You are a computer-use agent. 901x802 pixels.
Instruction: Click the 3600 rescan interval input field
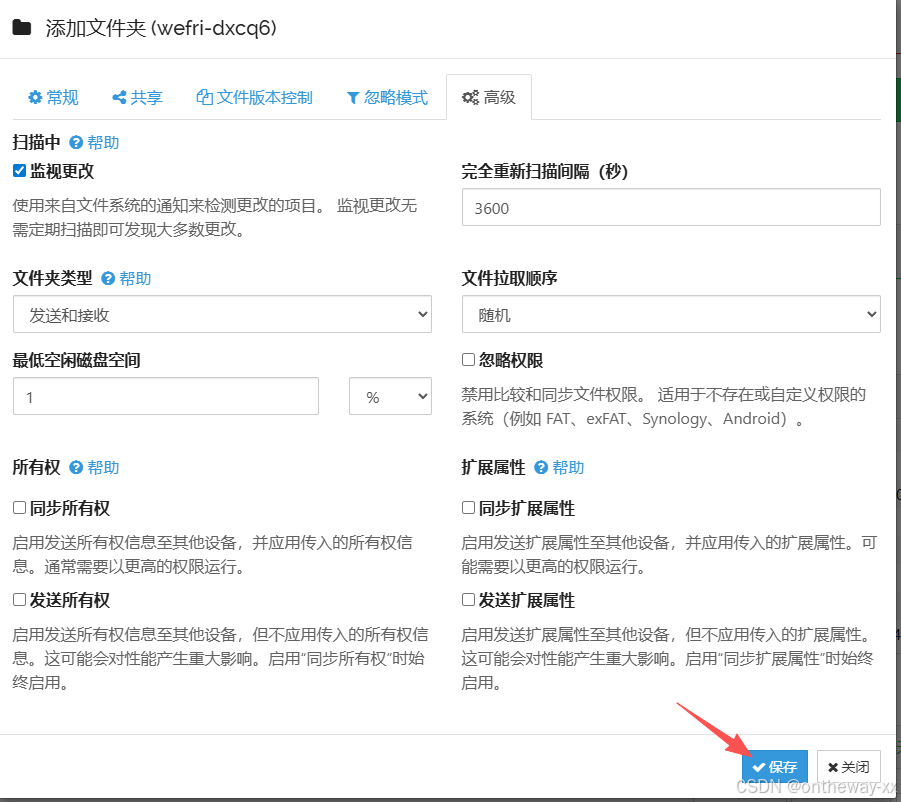point(671,207)
